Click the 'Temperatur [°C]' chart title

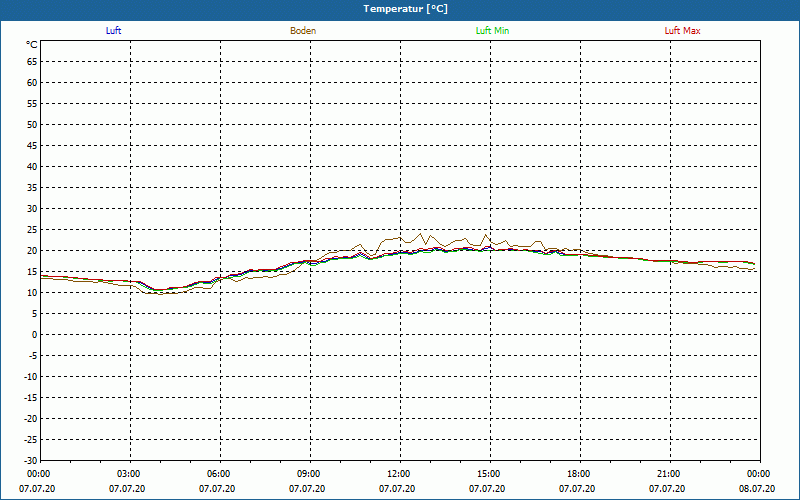pyautogui.click(x=405, y=9)
